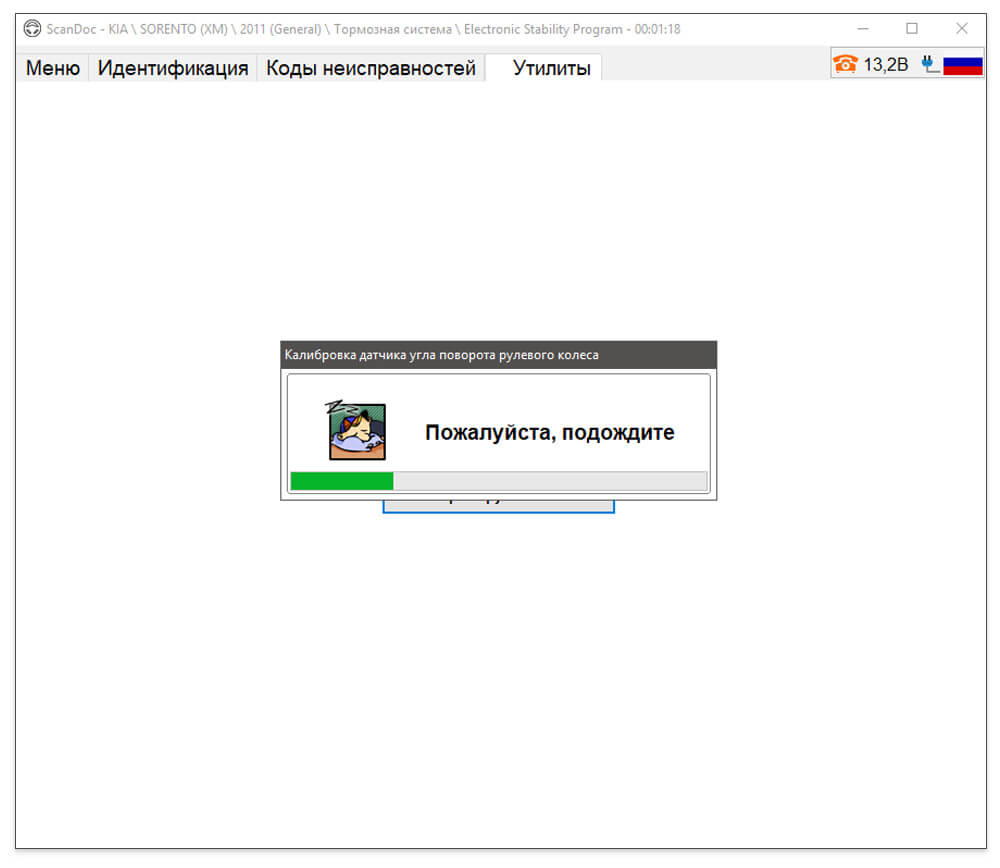Click the sleeping dog wait icon
This screenshot has height=868, width=1000.
[356, 430]
